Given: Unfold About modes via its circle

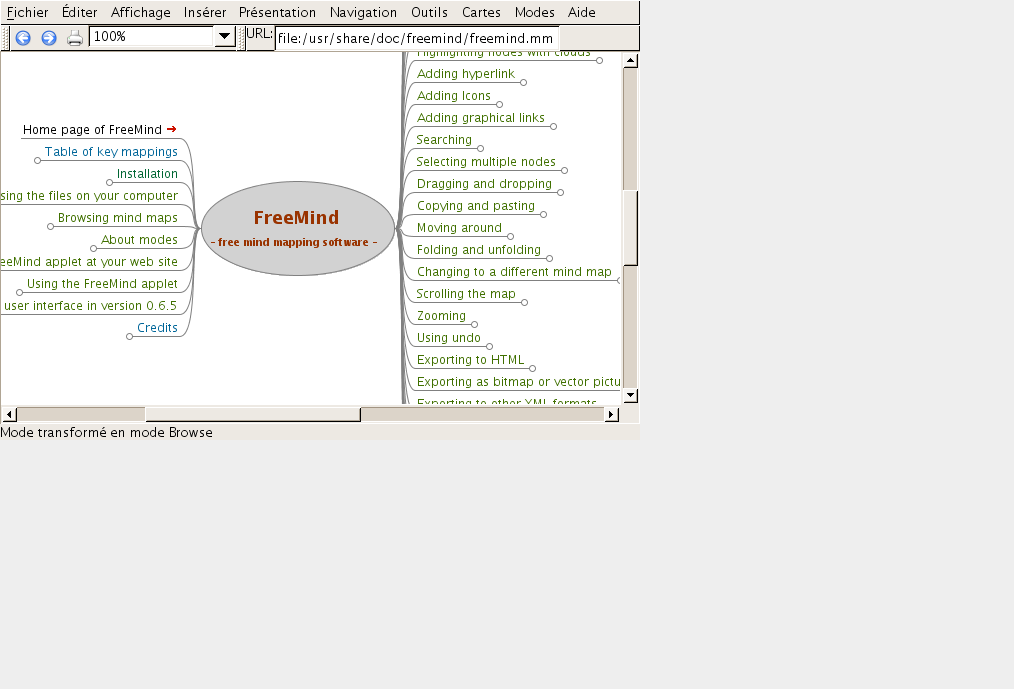Looking at the screenshot, I should coord(94,248).
